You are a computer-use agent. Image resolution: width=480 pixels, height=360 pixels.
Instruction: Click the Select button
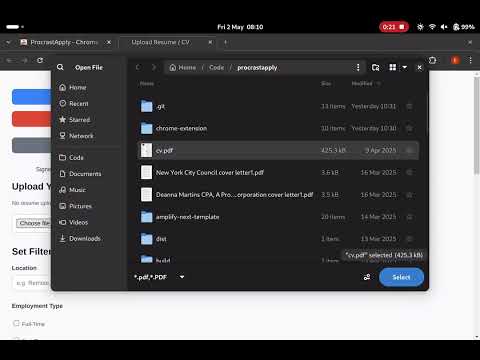tap(401, 277)
